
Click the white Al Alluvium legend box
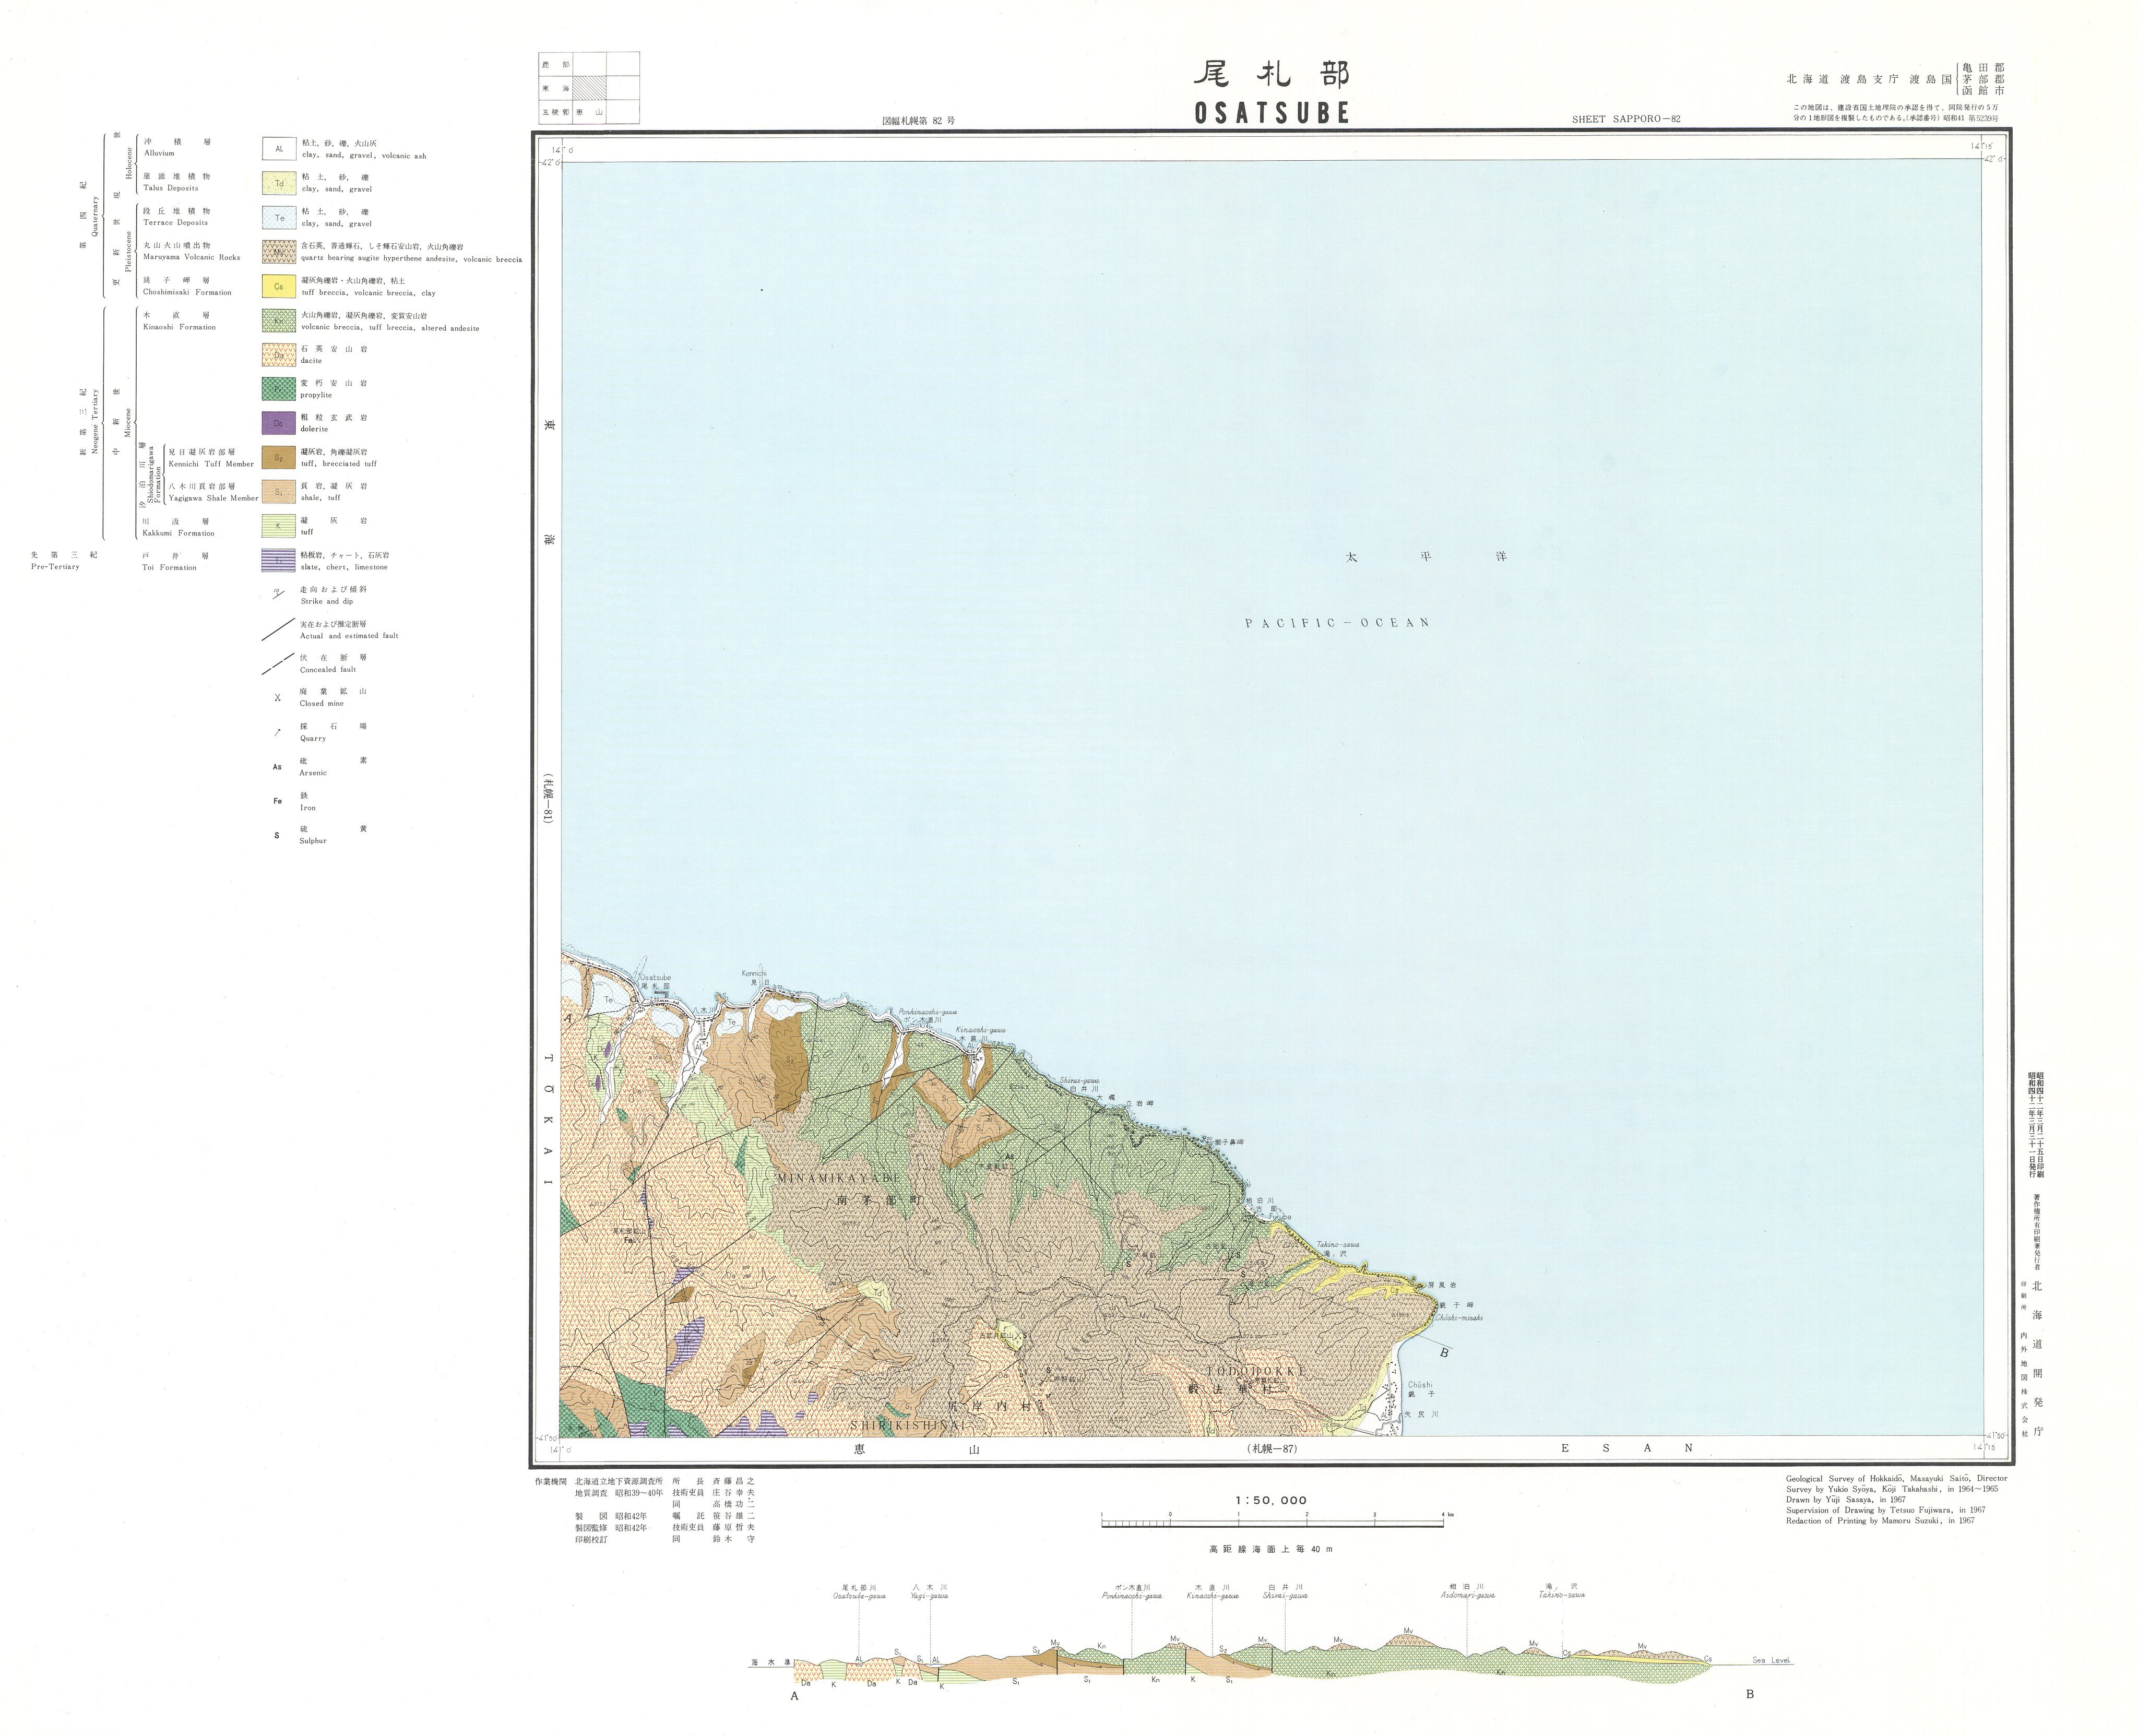(x=279, y=149)
